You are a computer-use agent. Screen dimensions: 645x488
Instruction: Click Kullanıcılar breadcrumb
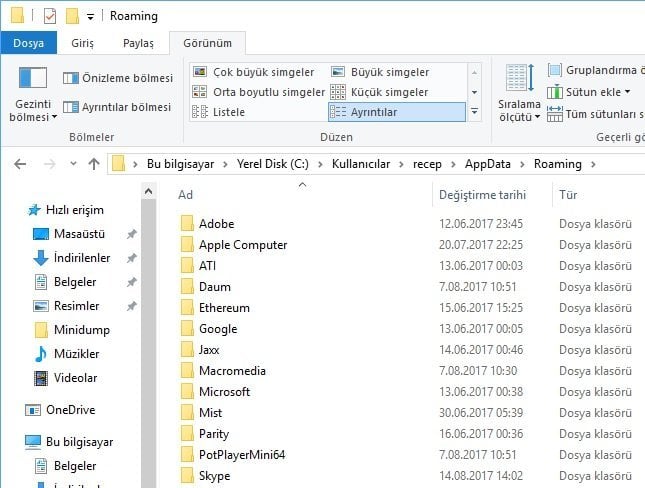[361, 164]
